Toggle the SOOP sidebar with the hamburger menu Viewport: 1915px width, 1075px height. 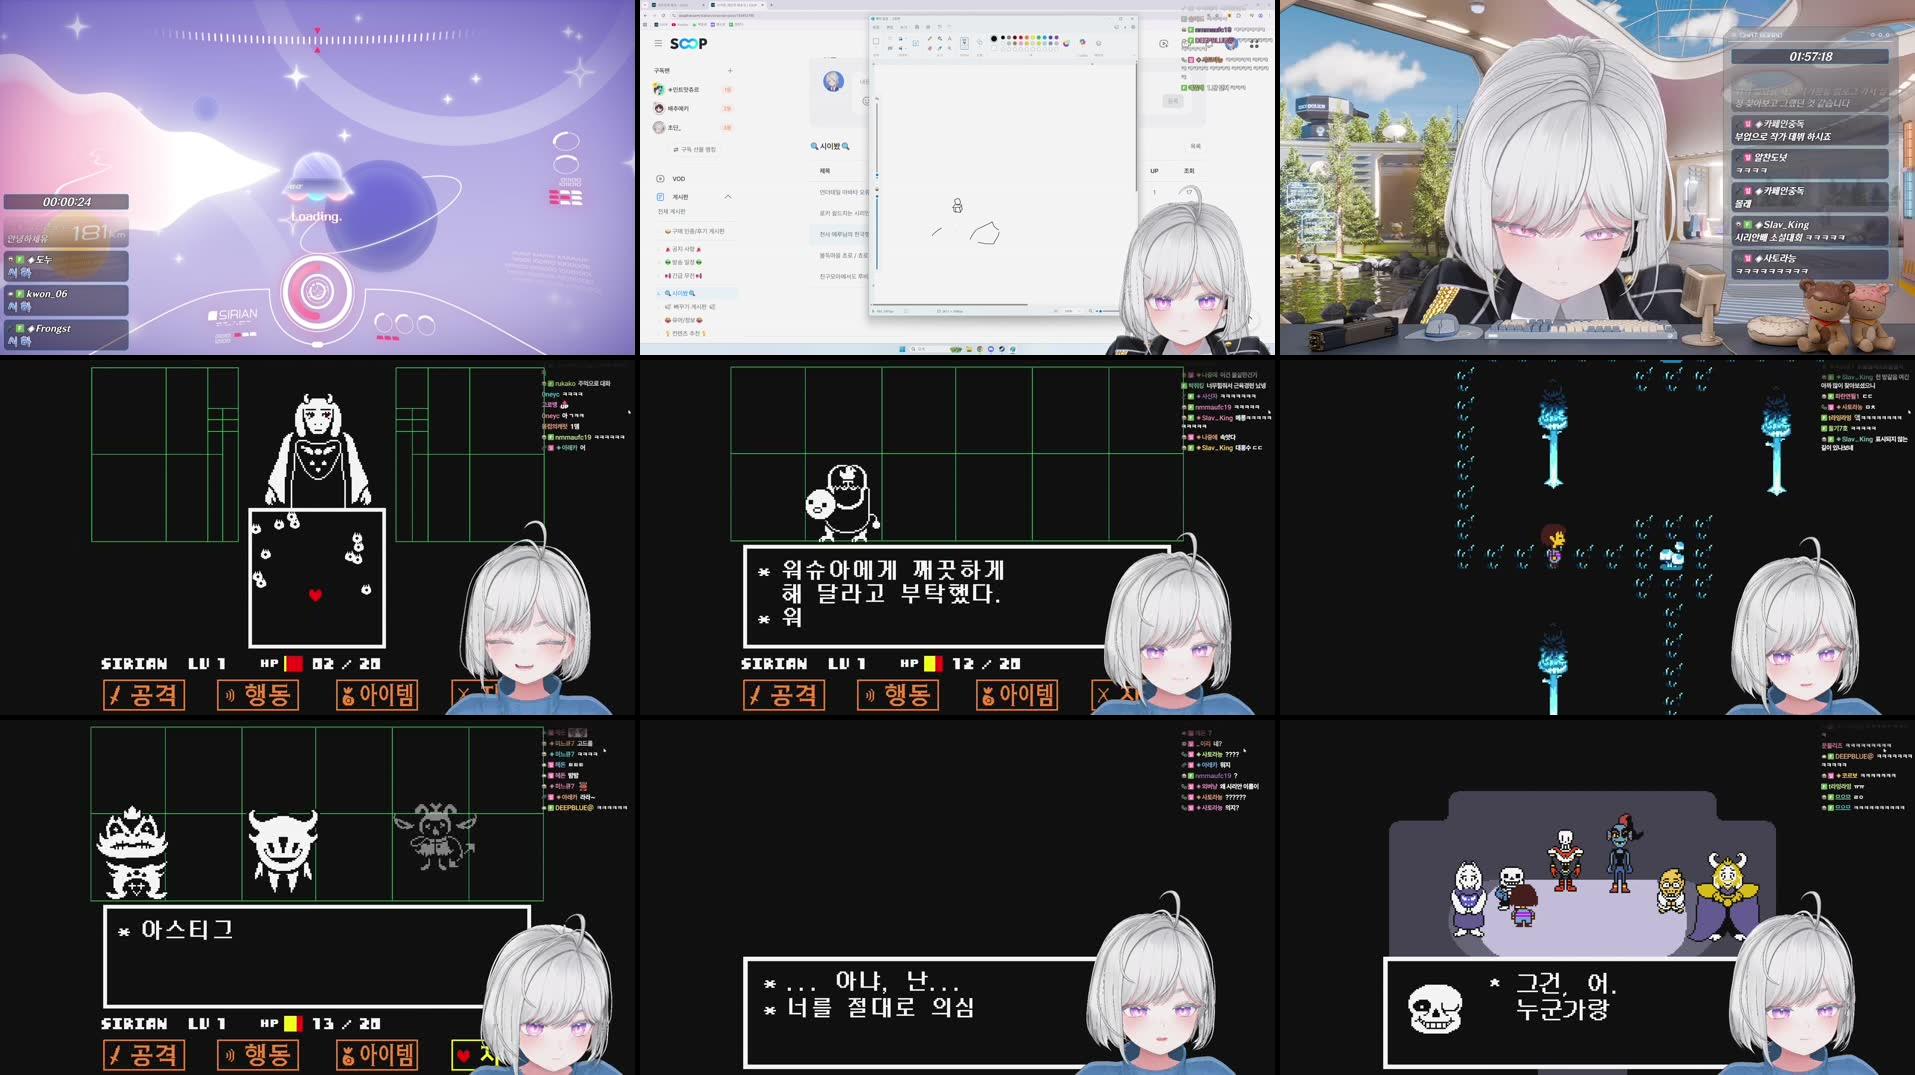click(x=658, y=44)
